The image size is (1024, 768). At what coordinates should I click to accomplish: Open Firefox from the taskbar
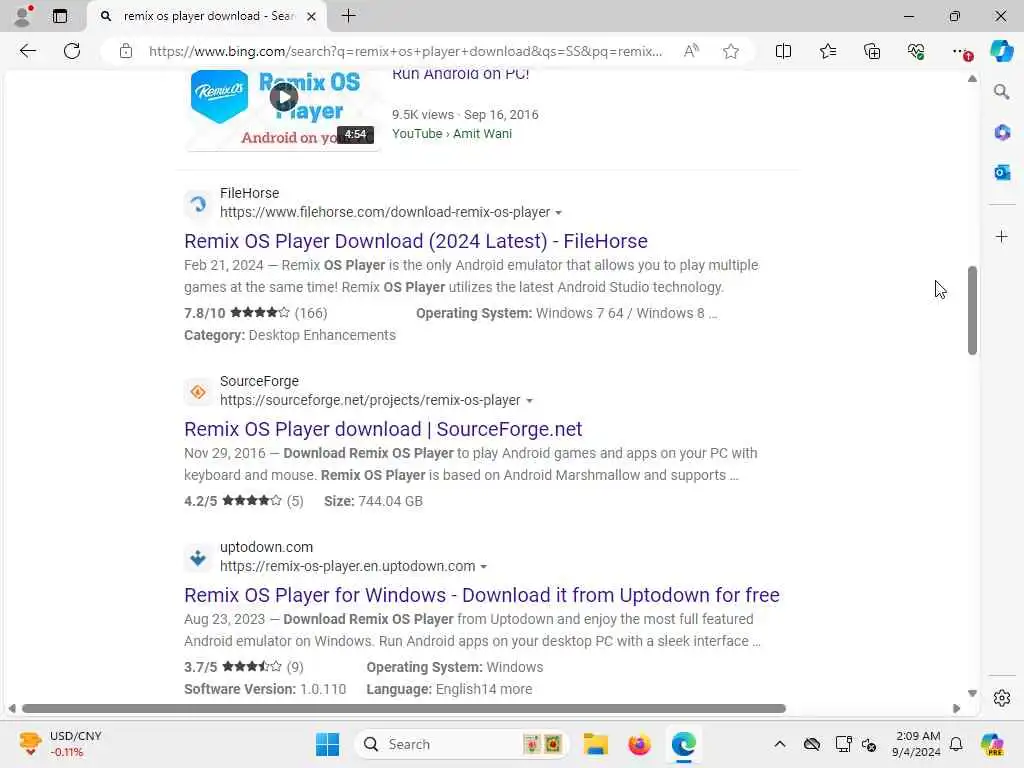pos(639,744)
